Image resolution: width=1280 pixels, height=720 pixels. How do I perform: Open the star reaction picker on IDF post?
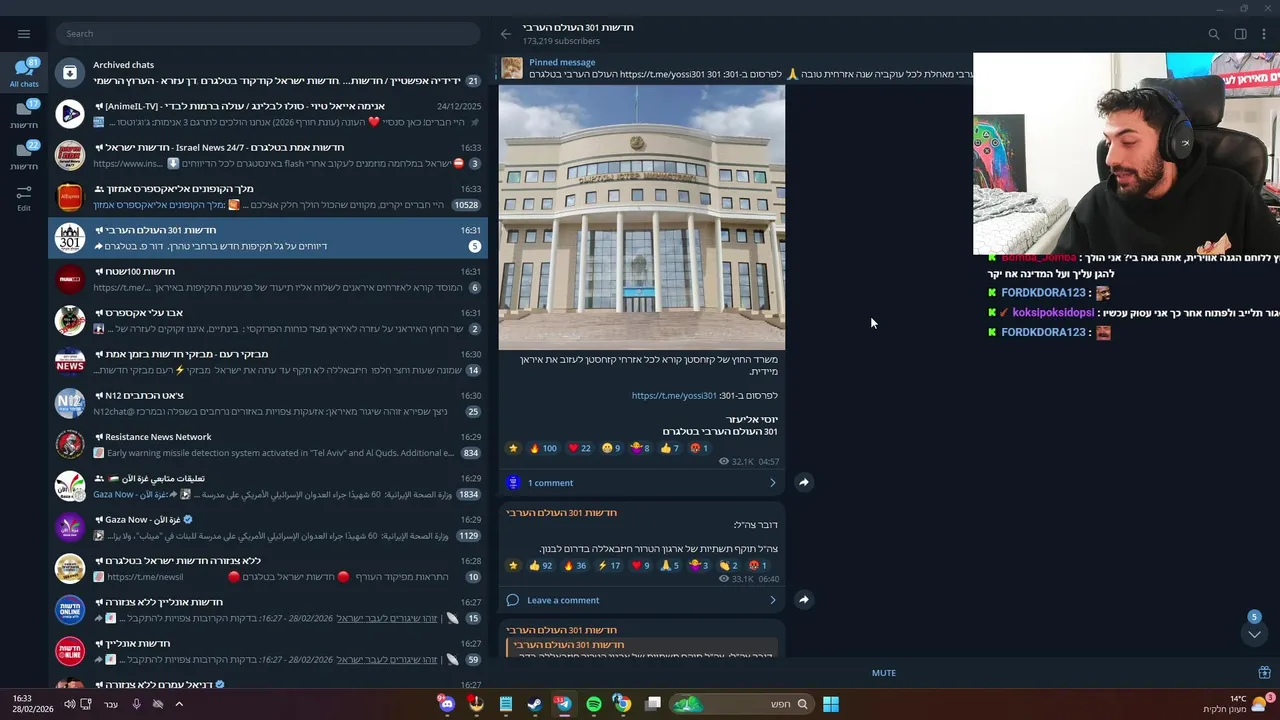click(x=513, y=566)
